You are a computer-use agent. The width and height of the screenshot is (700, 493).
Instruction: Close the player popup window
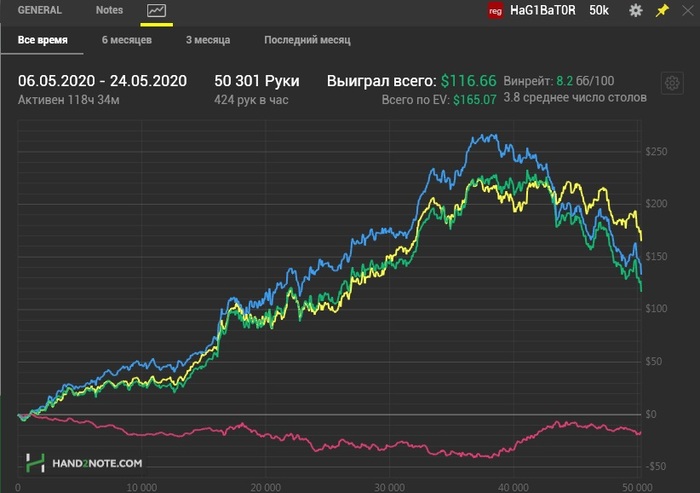pyautogui.click(x=688, y=10)
